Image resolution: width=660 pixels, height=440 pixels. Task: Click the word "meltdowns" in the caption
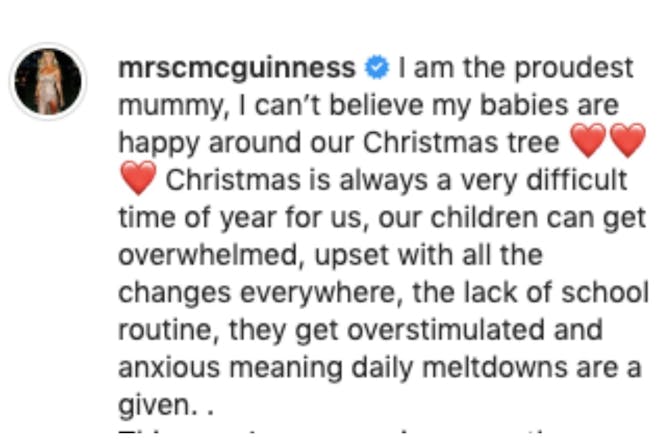(495, 368)
